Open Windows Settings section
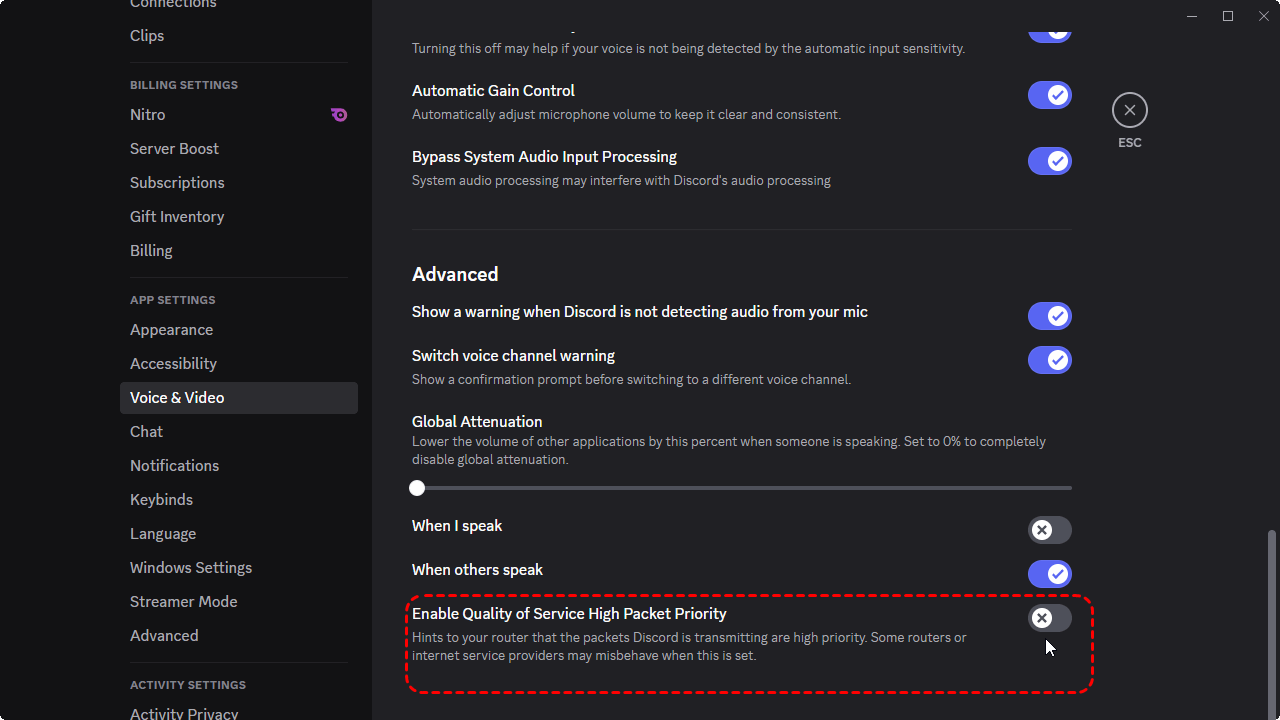The height and width of the screenshot is (720, 1280). [x=190, y=568]
